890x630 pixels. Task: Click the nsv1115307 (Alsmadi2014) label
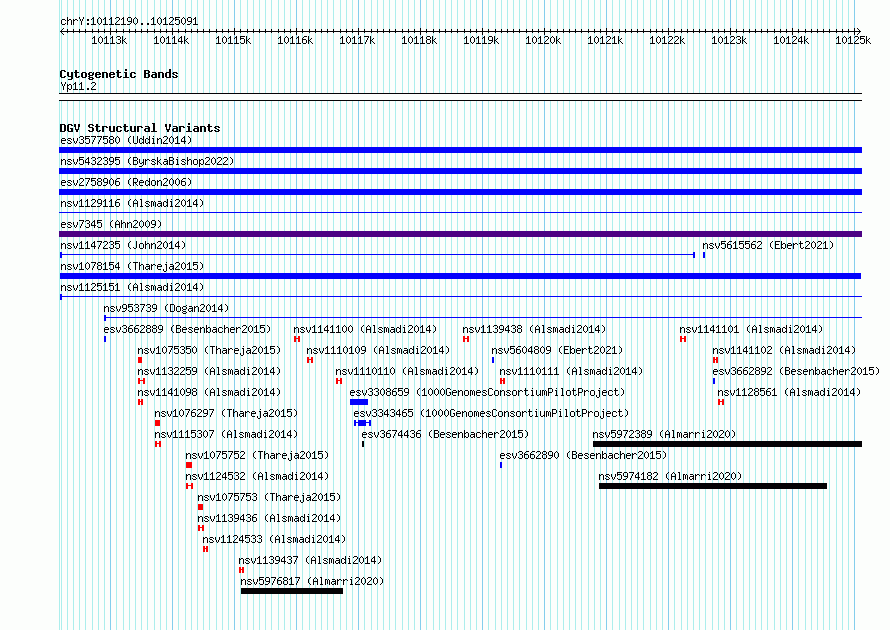pos(226,434)
